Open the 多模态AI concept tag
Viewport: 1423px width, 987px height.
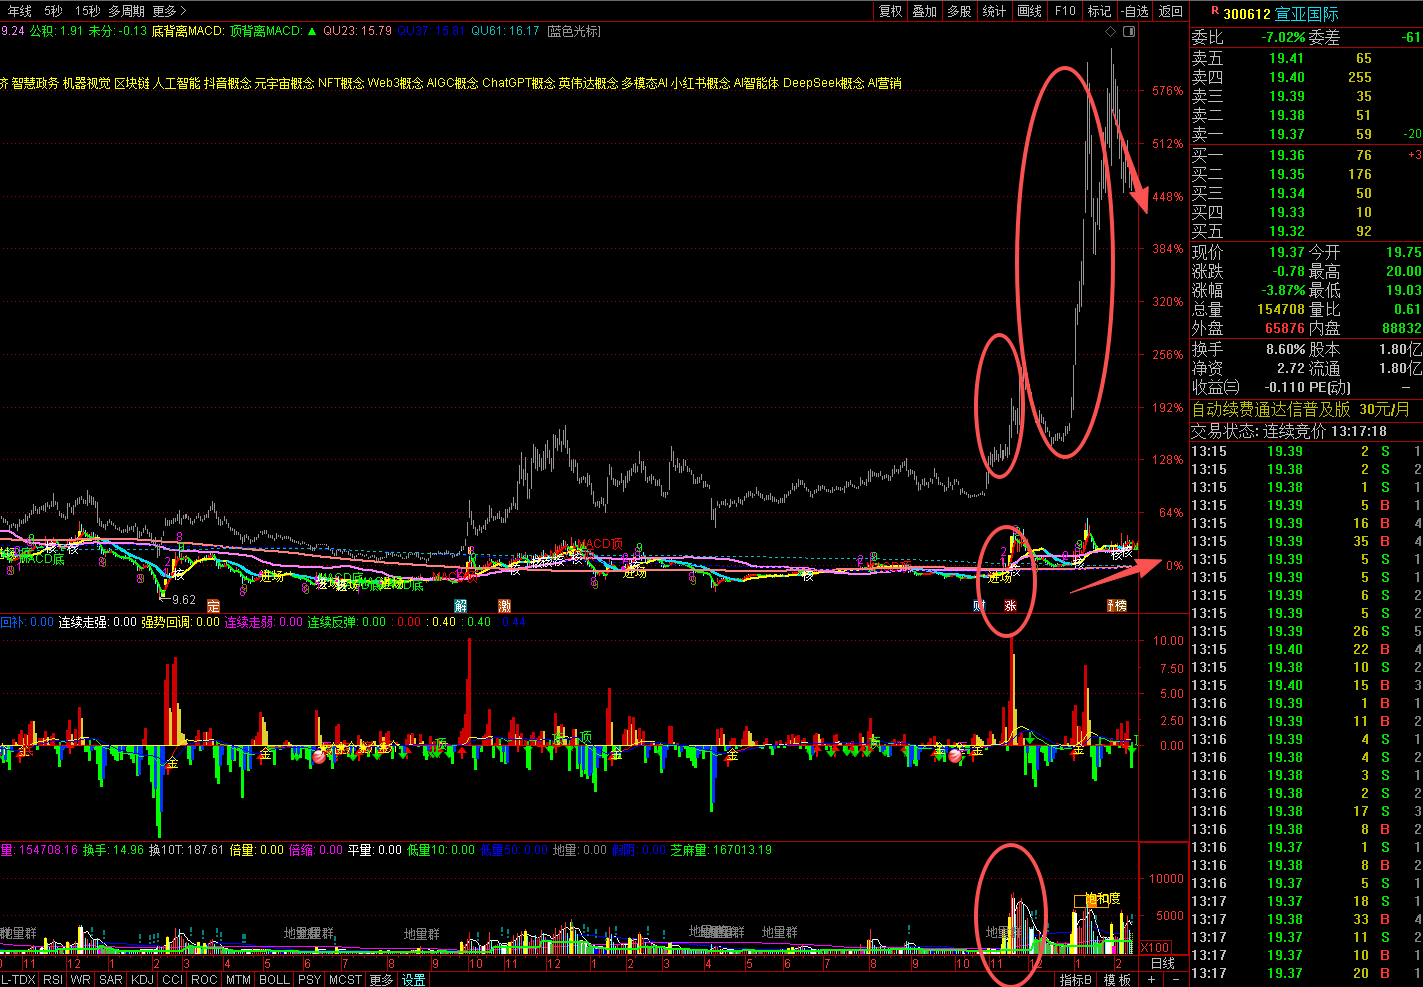pos(645,83)
